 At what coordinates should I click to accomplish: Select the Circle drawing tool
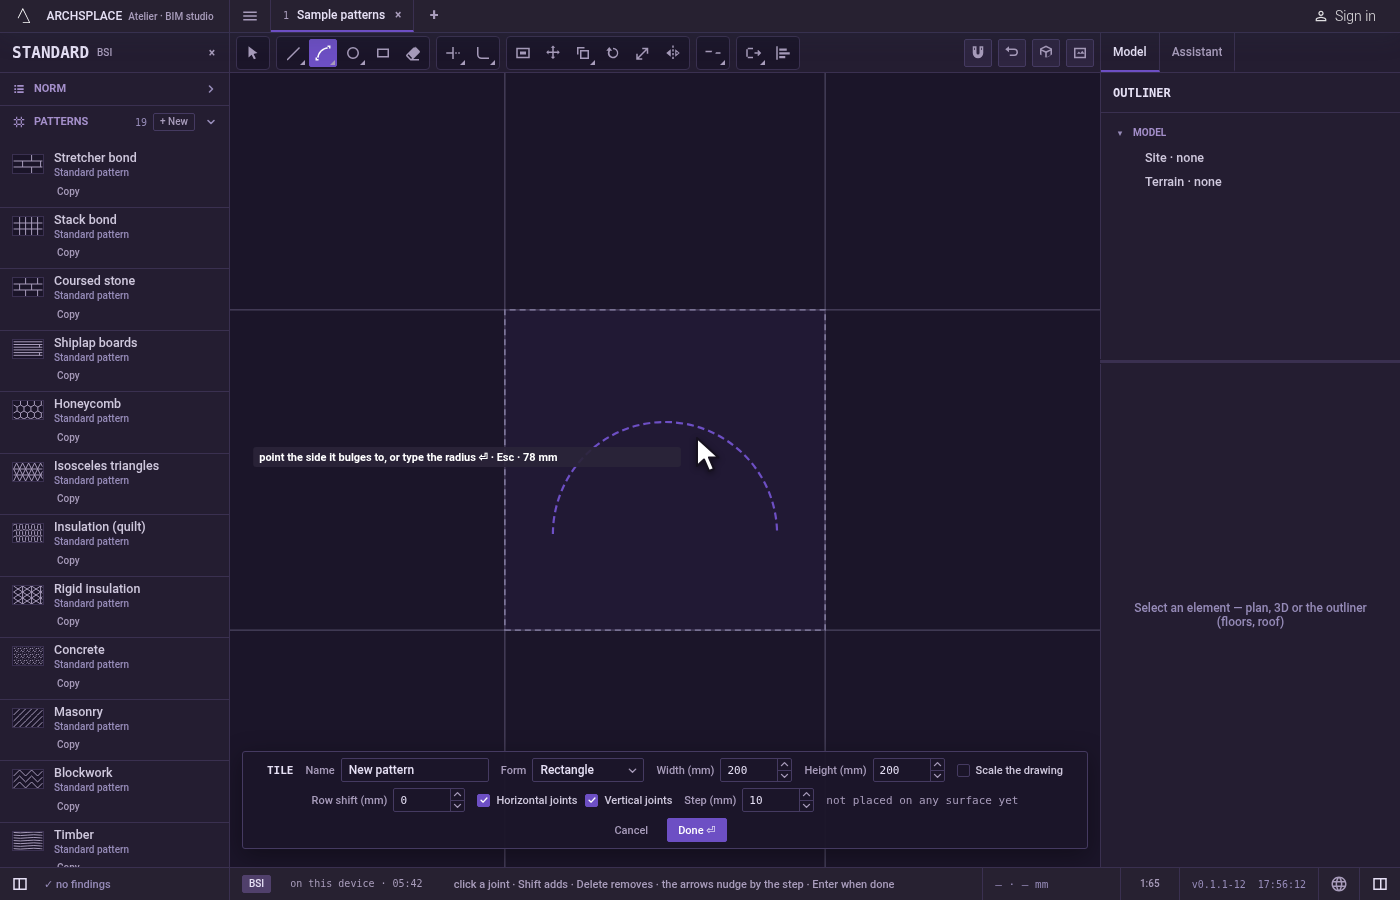tap(353, 53)
